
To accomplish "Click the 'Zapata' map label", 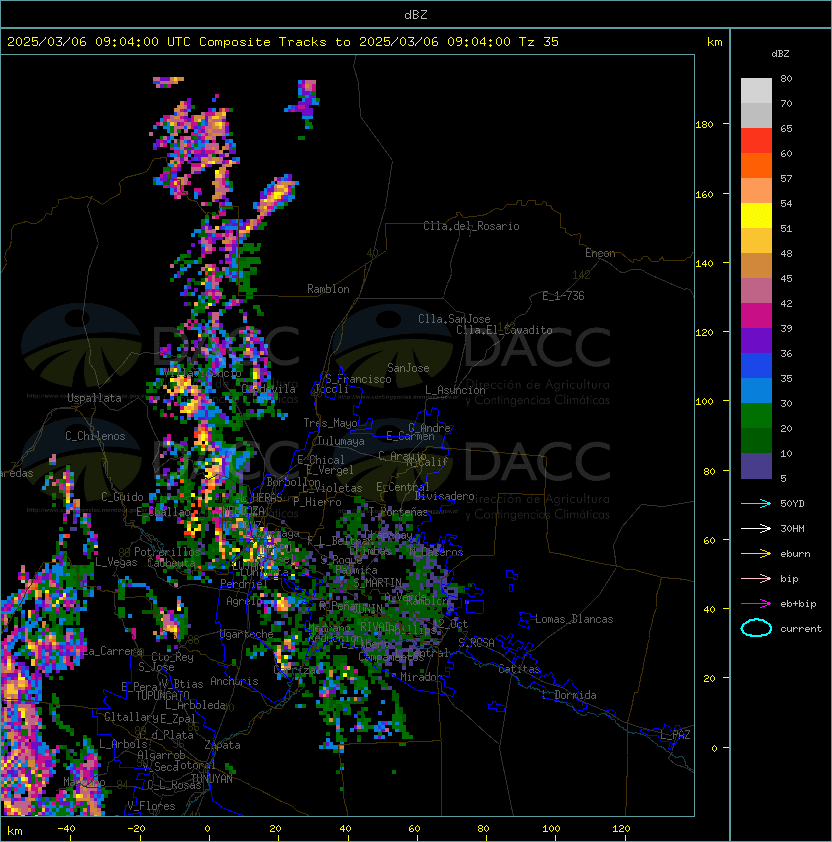I will coord(222,745).
